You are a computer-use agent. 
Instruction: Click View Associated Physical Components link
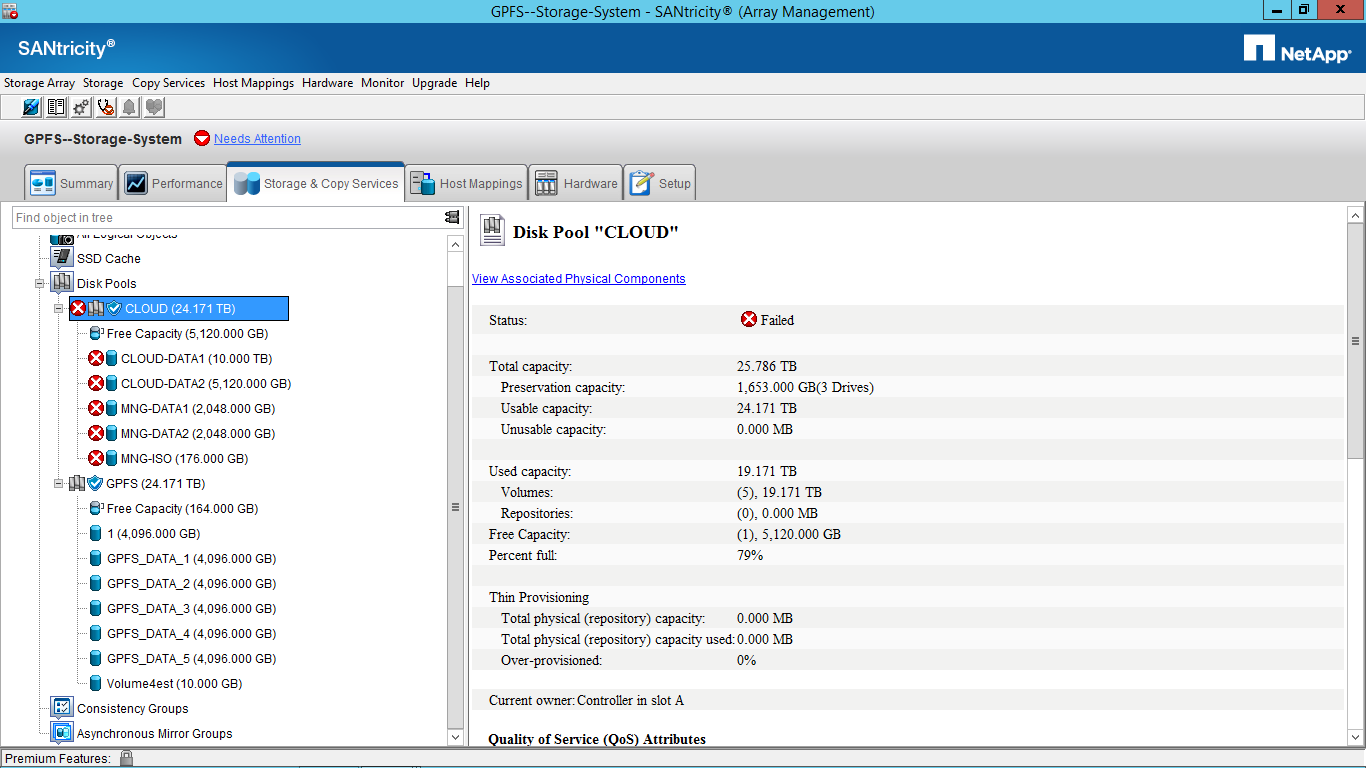coord(578,279)
